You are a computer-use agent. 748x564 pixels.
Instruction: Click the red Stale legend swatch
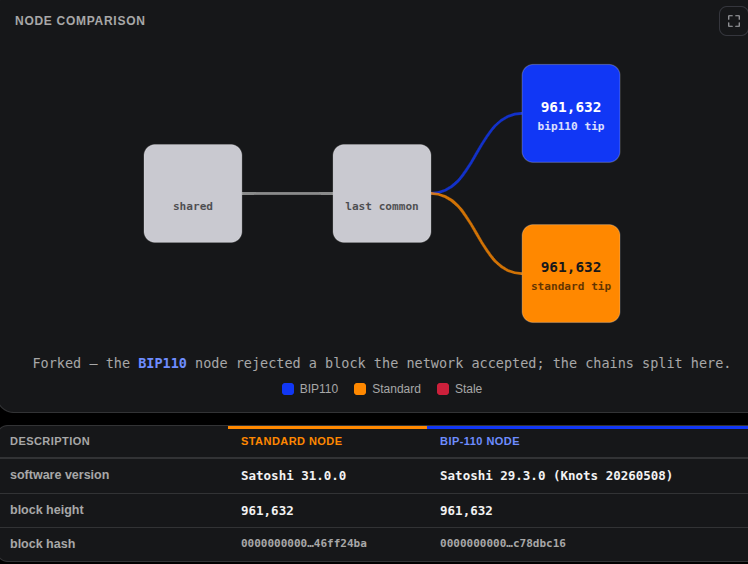tap(443, 389)
